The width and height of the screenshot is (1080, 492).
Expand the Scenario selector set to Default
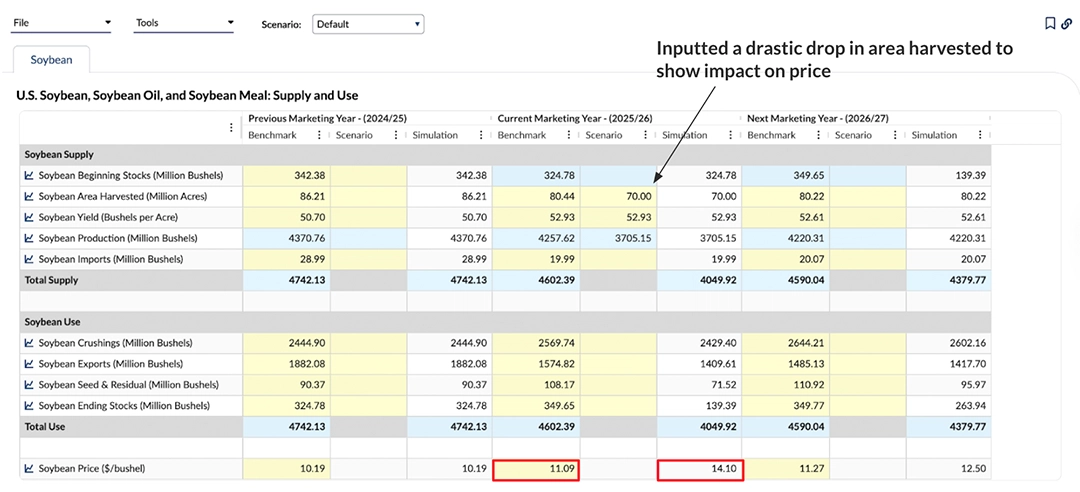point(368,24)
